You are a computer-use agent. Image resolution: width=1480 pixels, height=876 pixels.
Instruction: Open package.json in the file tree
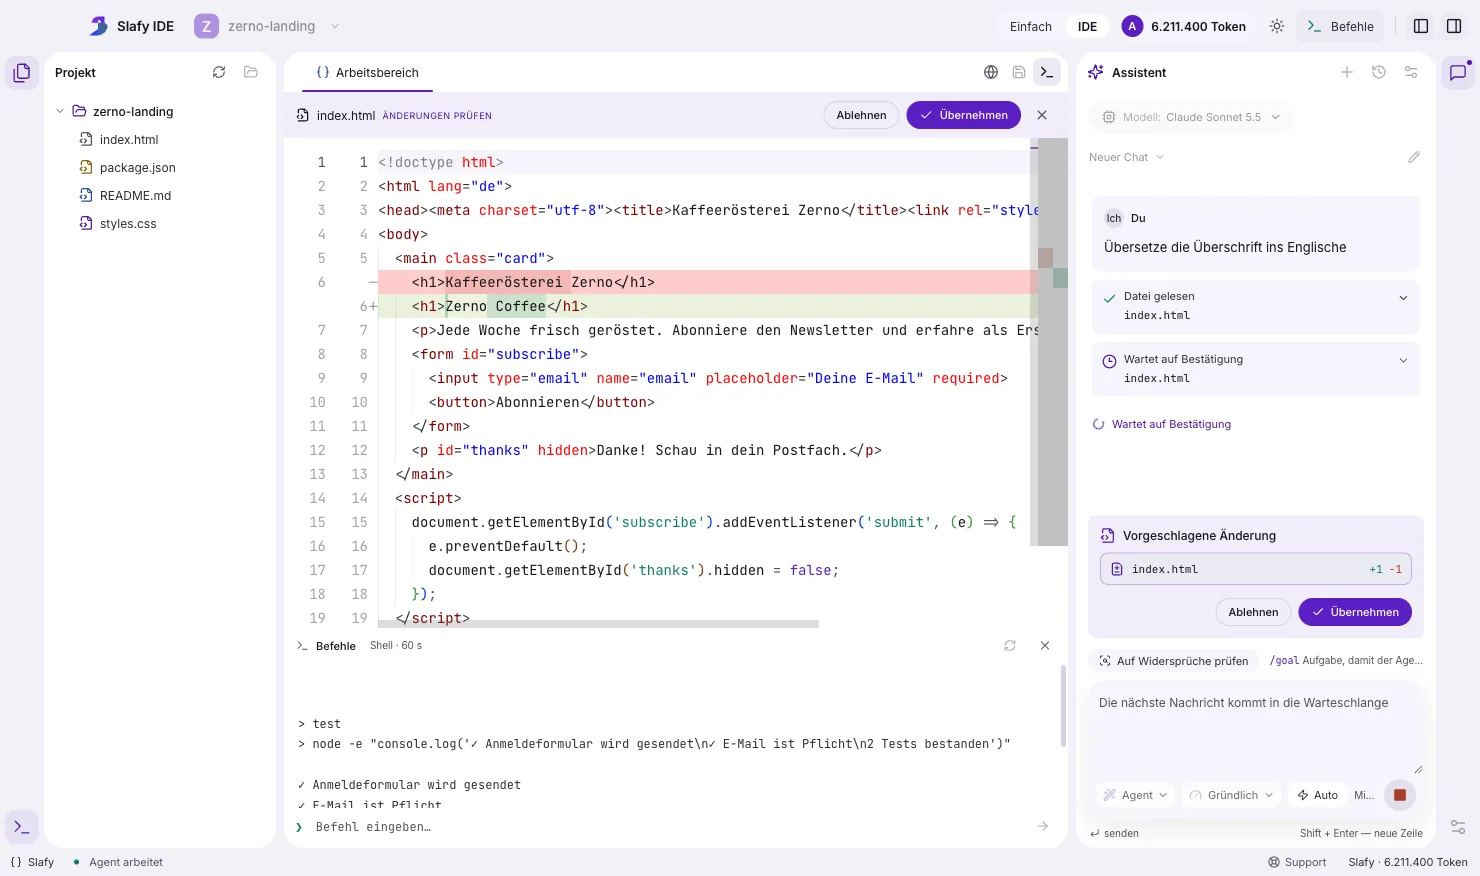point(137,168)
